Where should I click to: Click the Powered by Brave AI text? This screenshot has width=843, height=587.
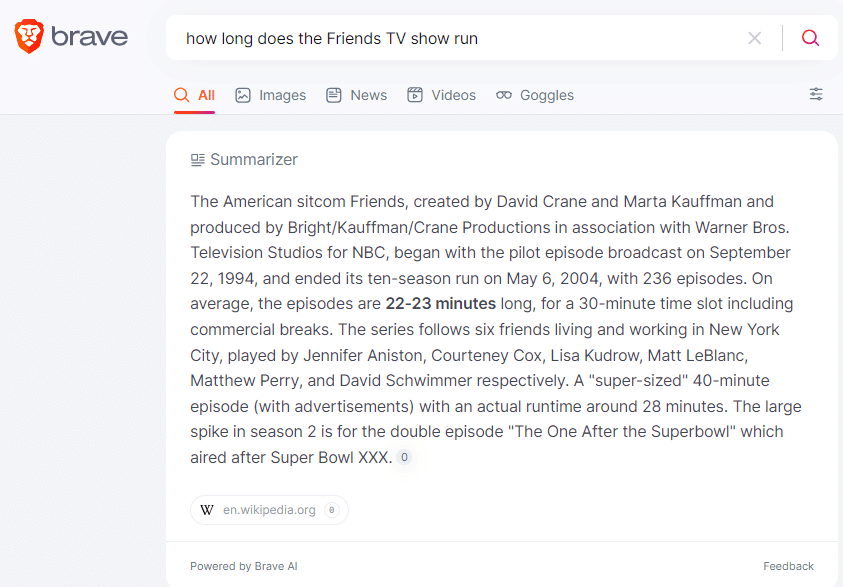[x=244, y=566]
